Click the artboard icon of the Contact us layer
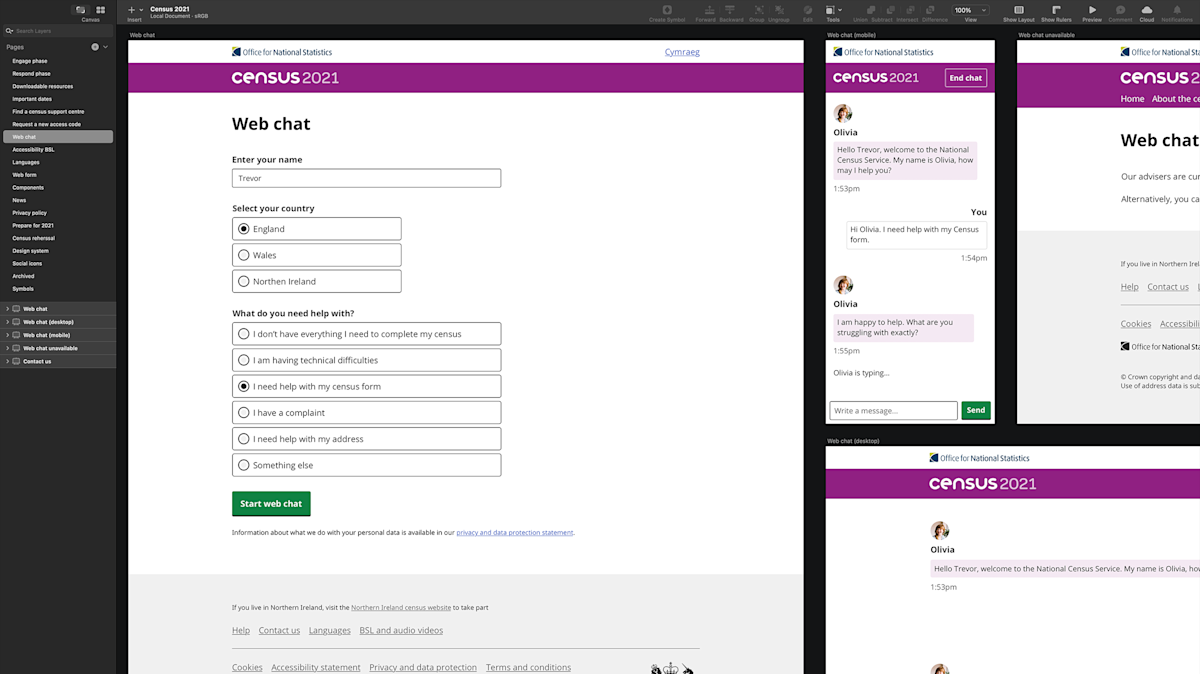 point(16,361)
